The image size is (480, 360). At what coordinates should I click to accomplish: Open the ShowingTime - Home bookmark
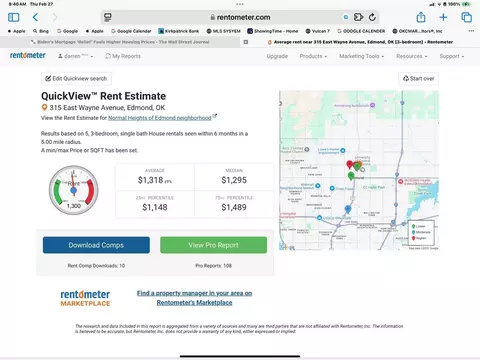coord(273,31)
